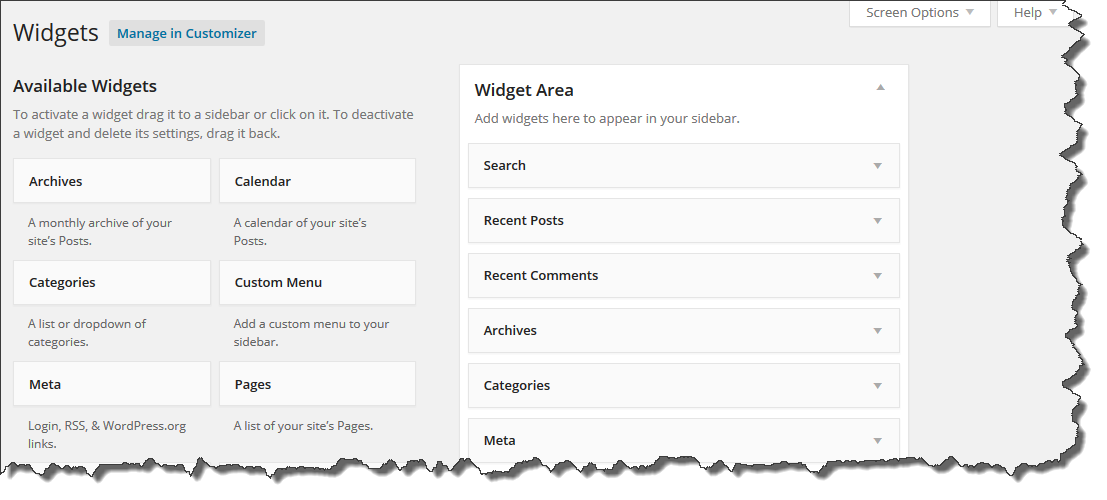Collapse the Widget Area panel arrow
Image resolution: width=1107 pixels, height=500 pixels.
click(x=880, y=88)
